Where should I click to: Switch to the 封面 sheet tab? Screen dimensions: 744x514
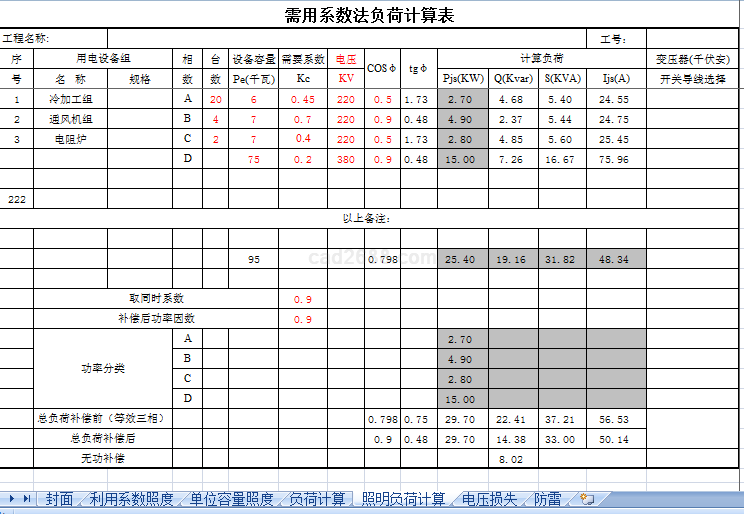tap(59, 499)
